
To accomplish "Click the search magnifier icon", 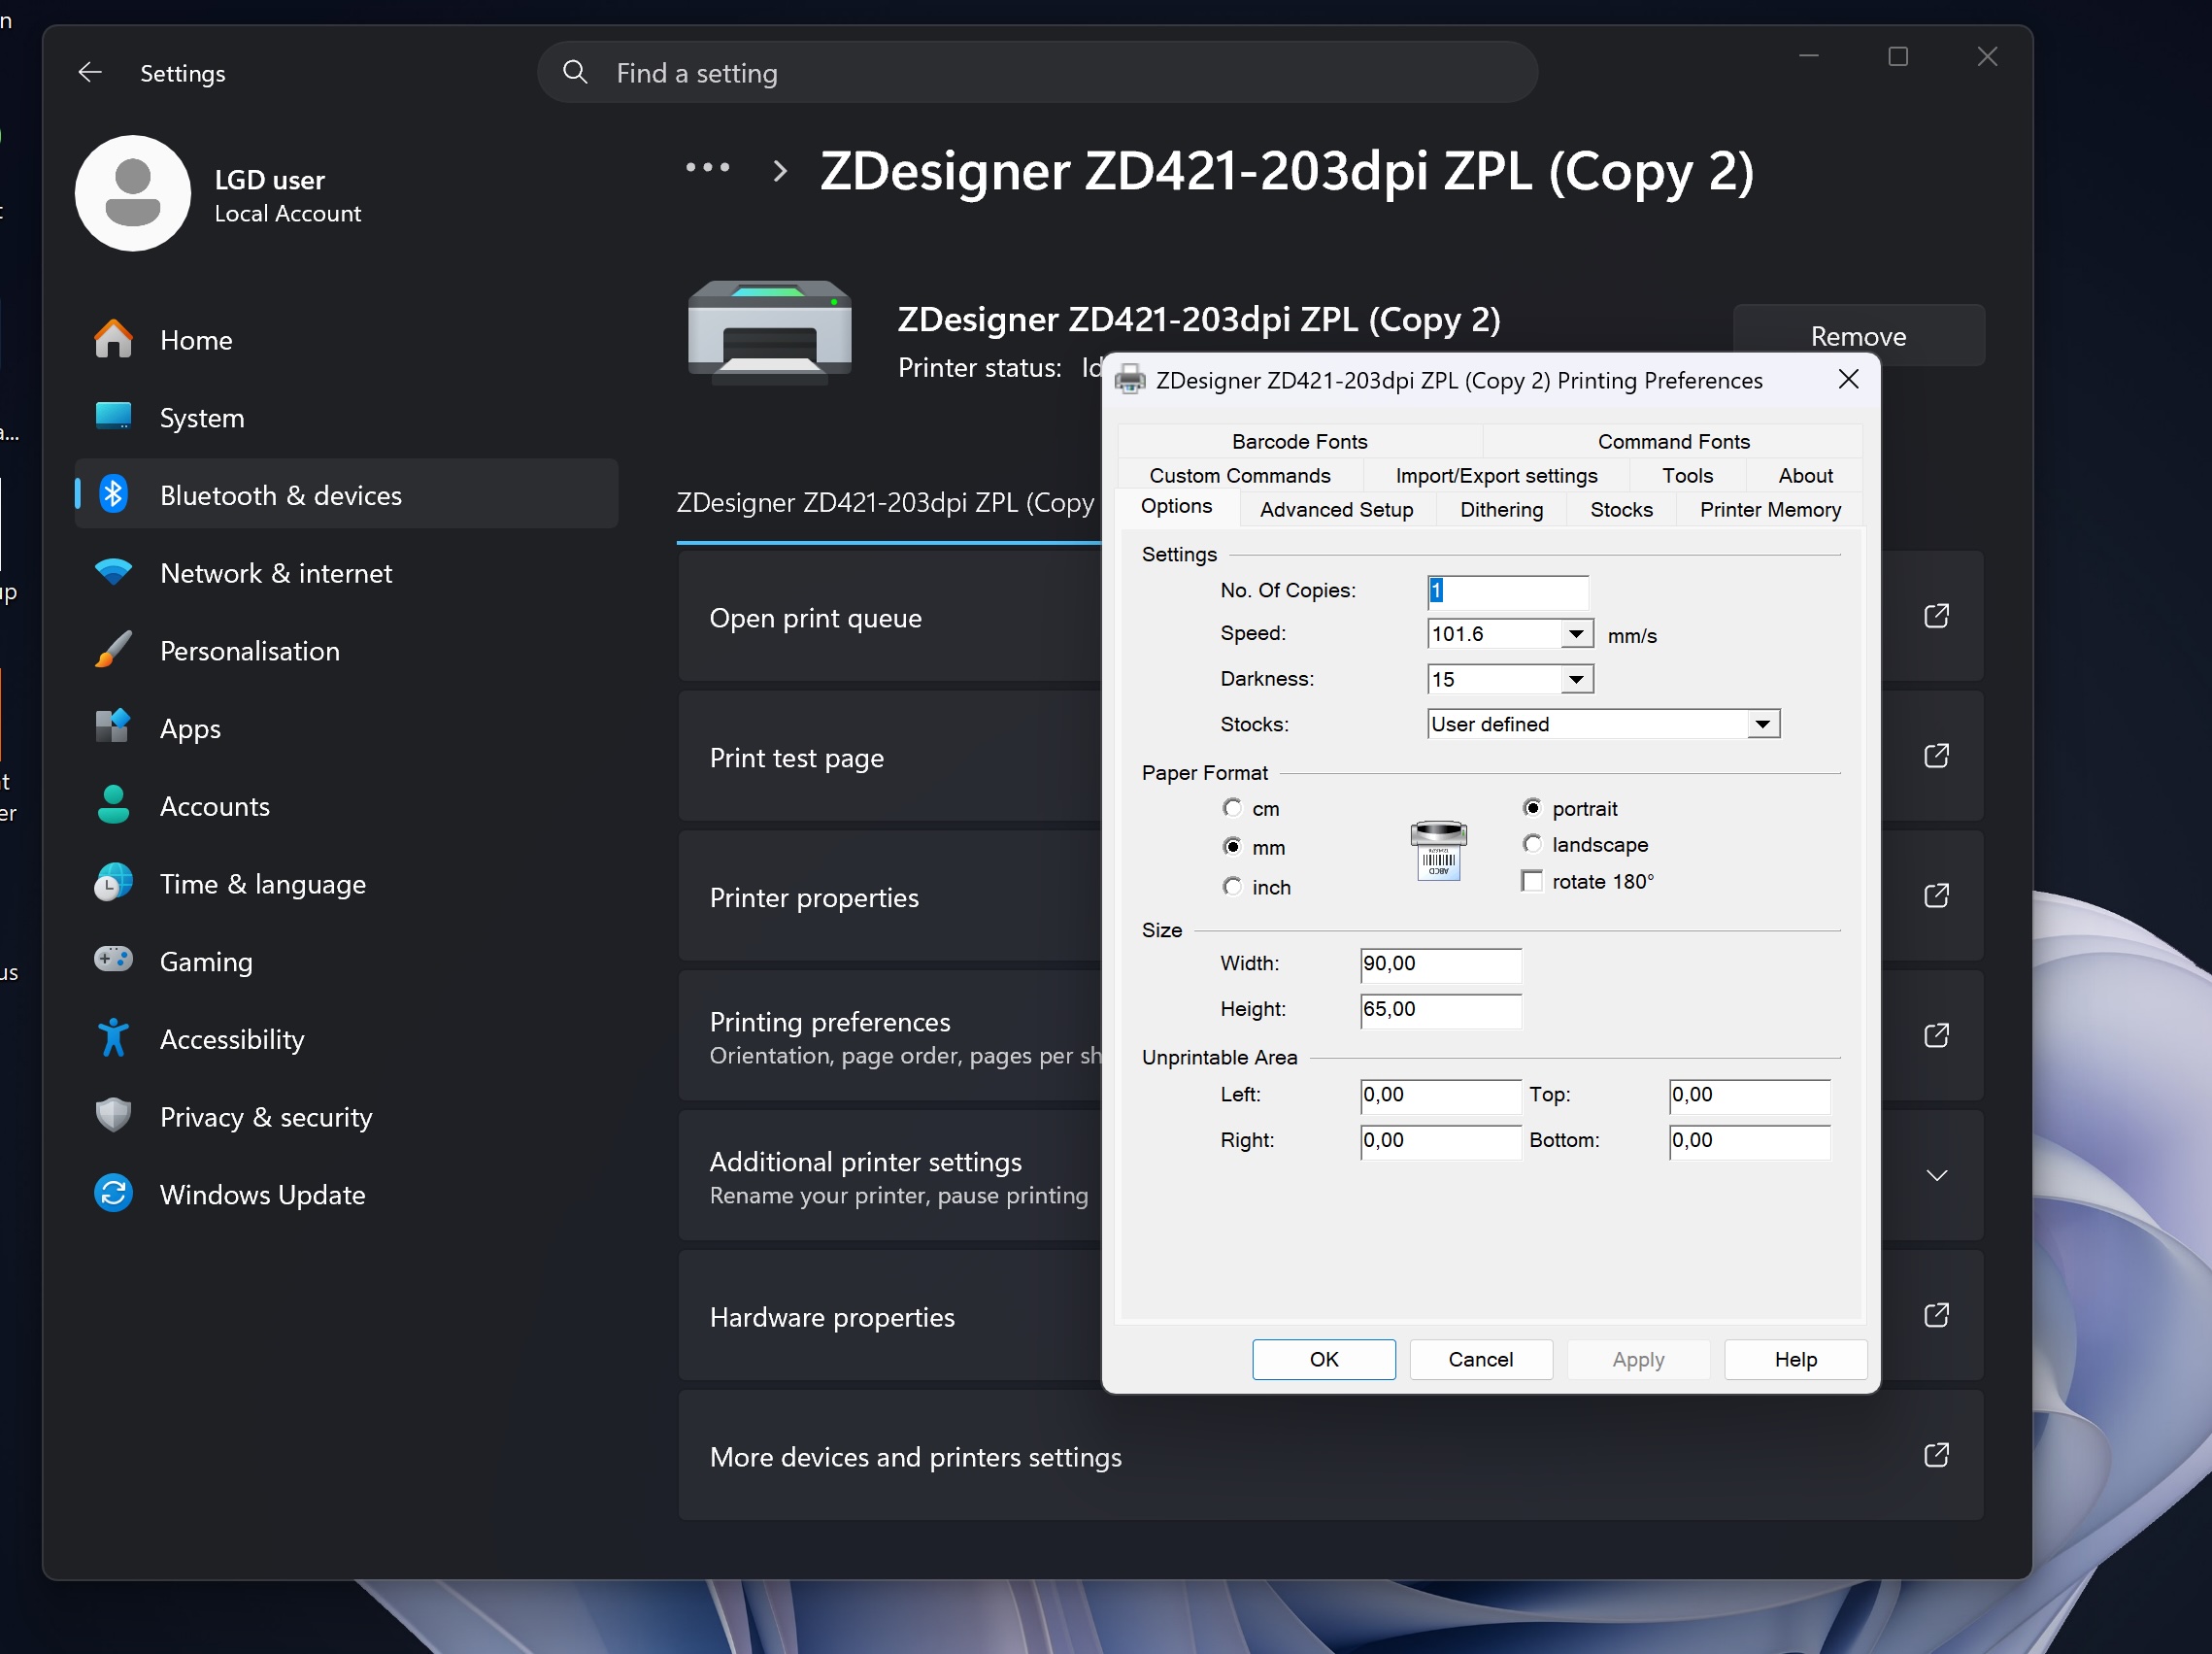I will pyautogui.click(x=575, y=72).
